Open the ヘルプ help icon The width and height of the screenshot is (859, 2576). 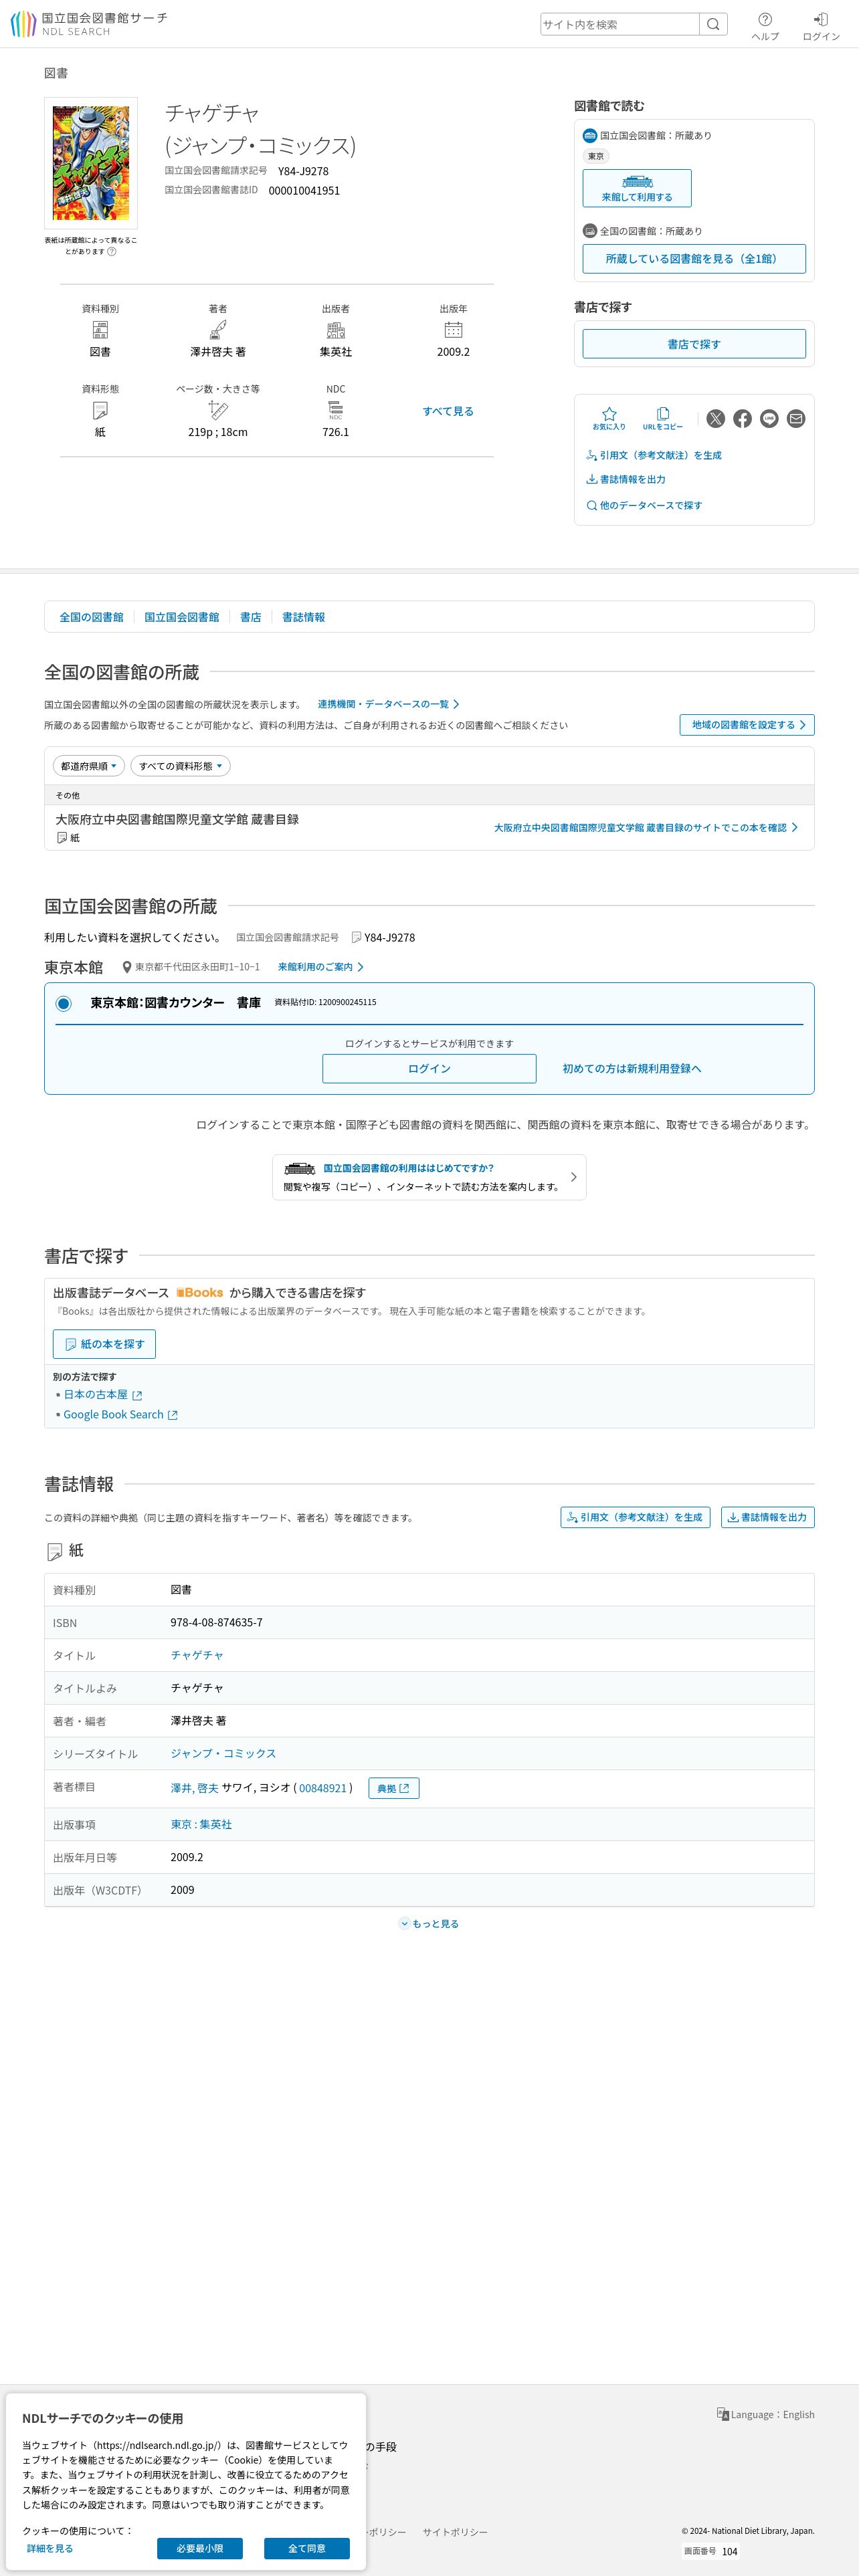(x=765, y=26)
